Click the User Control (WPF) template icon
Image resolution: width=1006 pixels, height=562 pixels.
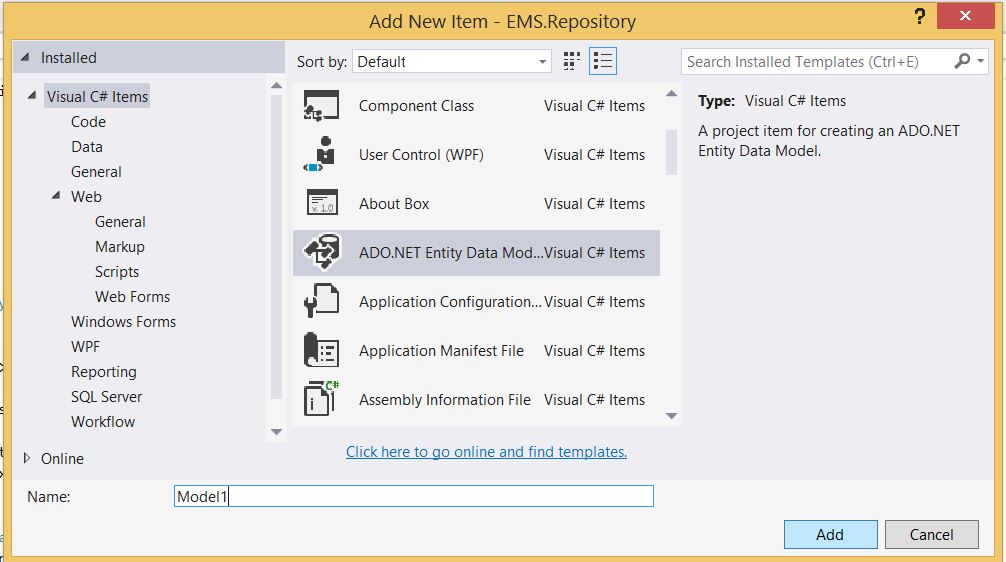(320, 155)
